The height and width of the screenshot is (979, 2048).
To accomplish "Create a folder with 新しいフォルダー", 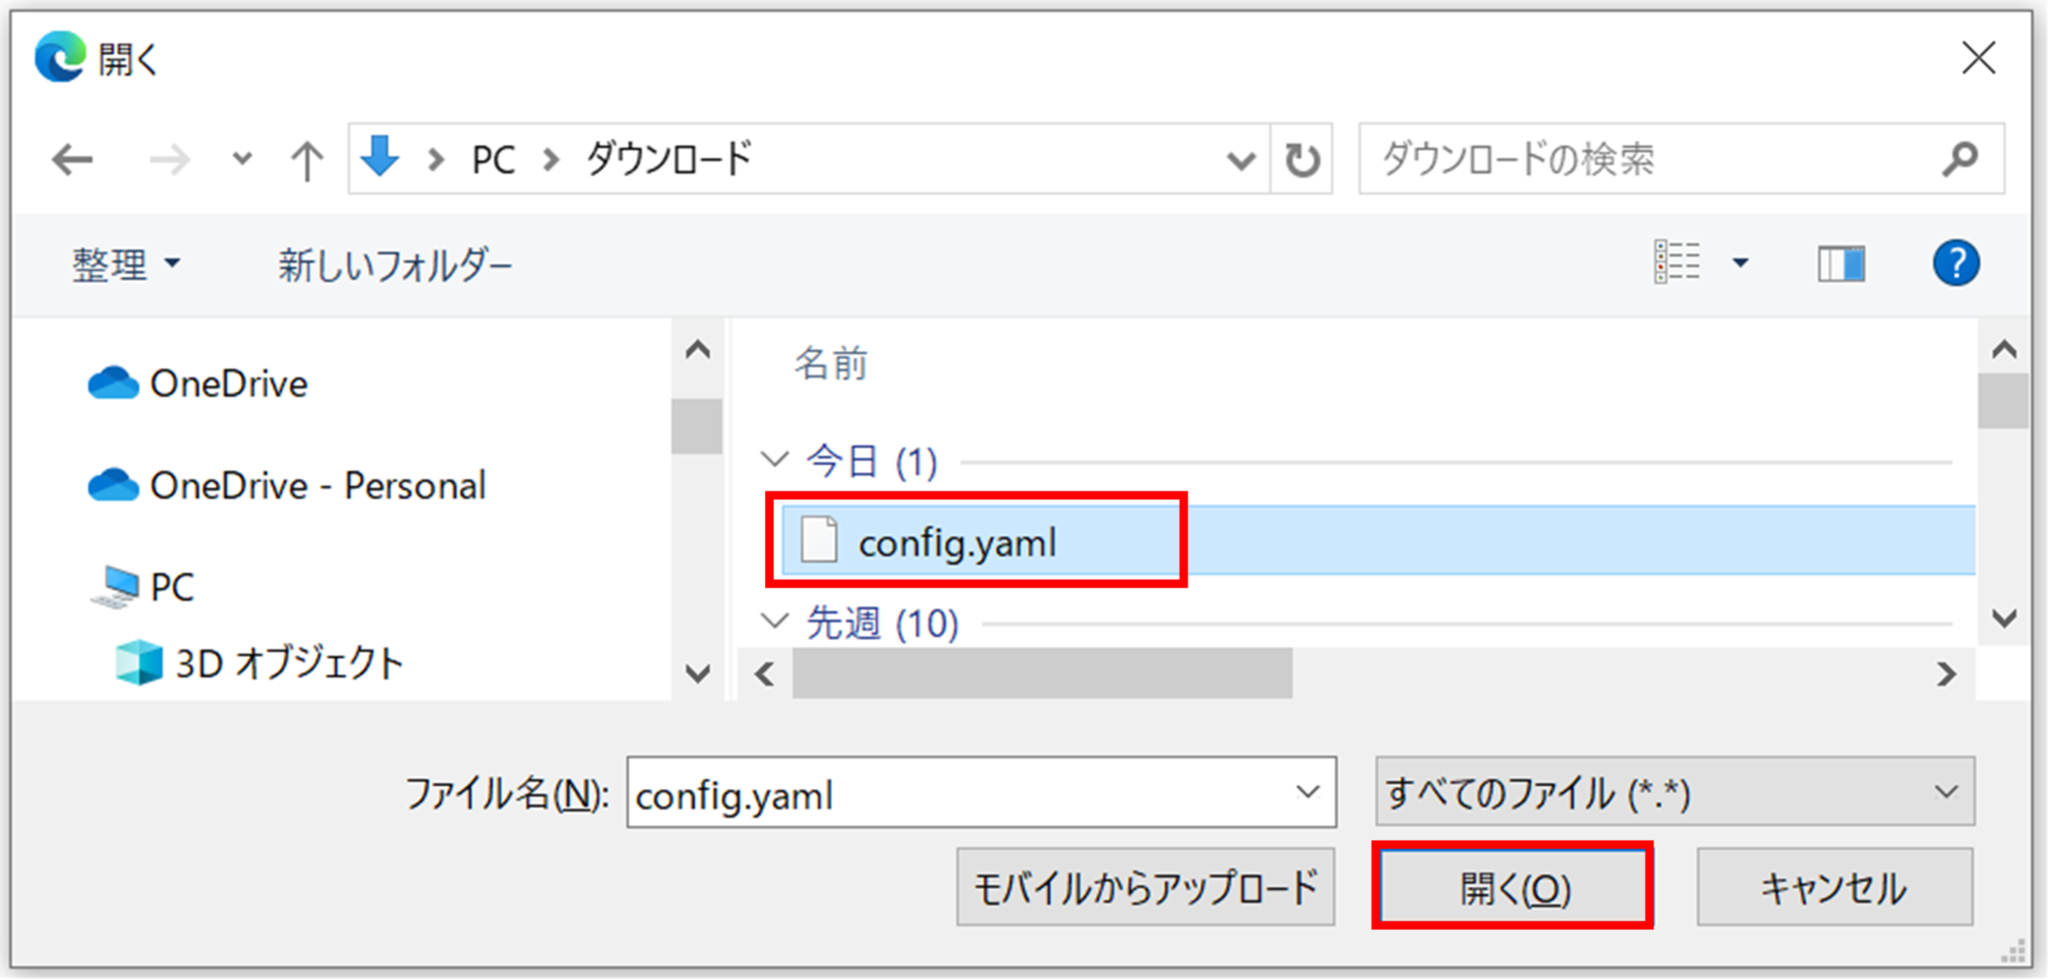I will [395, 263].
